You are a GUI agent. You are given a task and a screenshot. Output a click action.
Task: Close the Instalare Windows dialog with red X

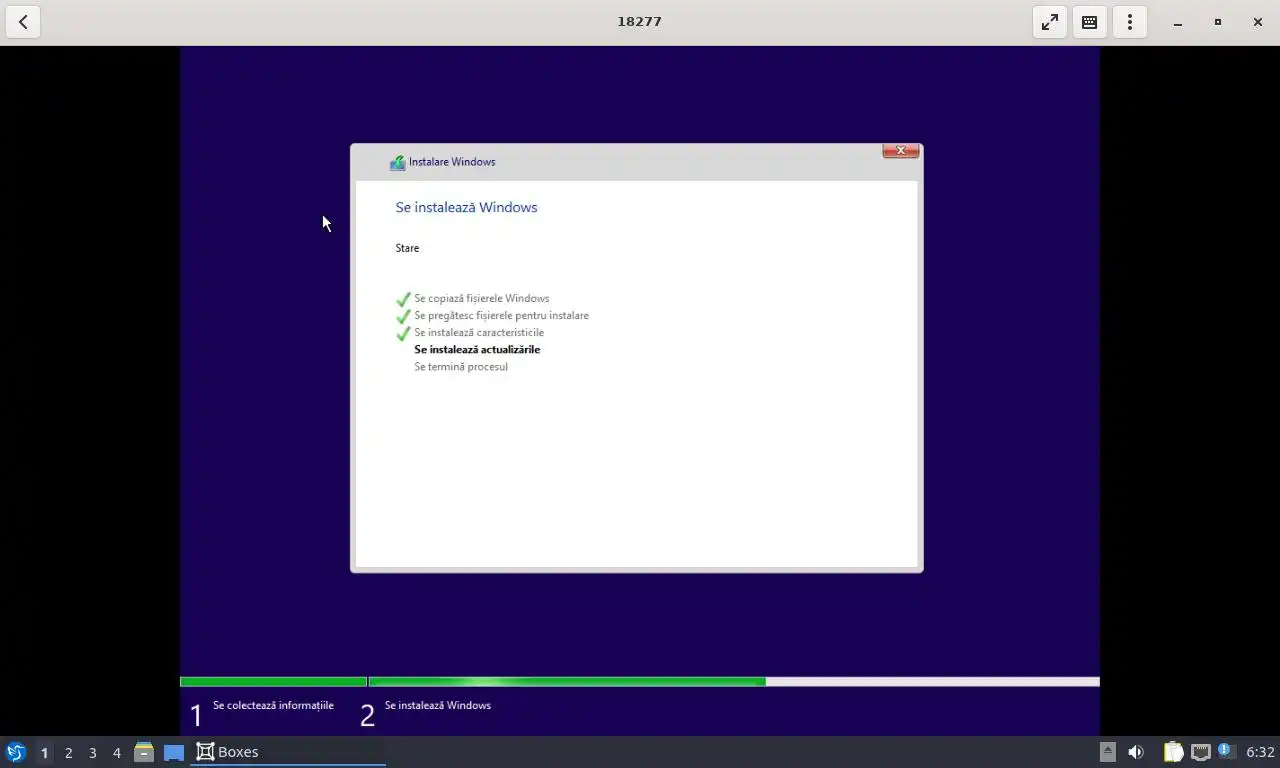tap(900, 151)
